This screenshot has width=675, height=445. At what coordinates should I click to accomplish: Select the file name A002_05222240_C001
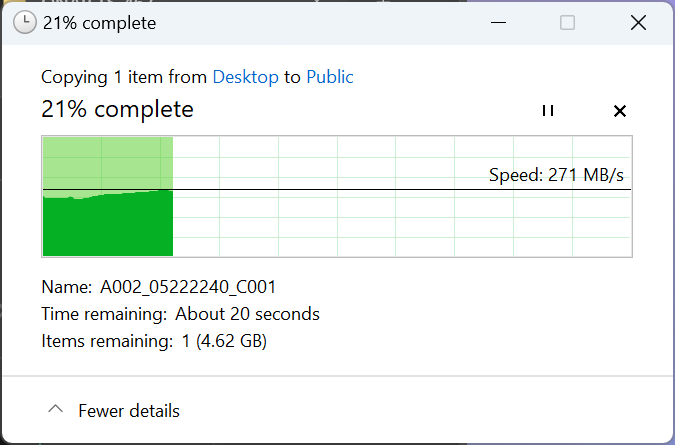pyautogui.click(x=188, y=287)
